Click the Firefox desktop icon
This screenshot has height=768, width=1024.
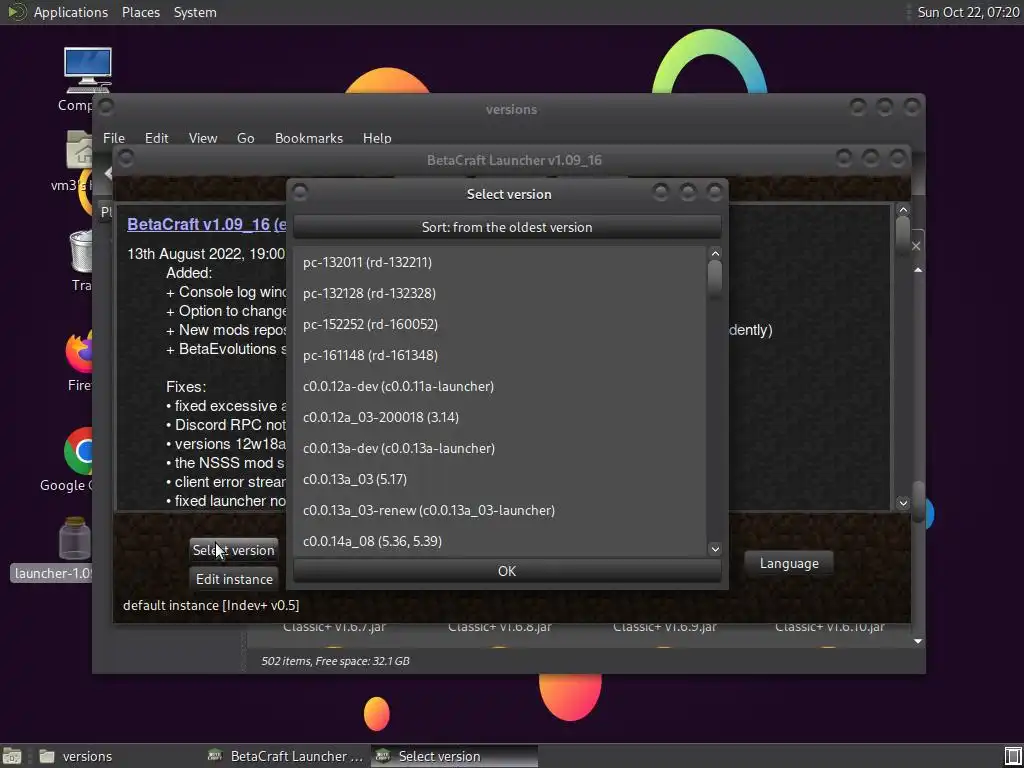(x=78, y=351)
